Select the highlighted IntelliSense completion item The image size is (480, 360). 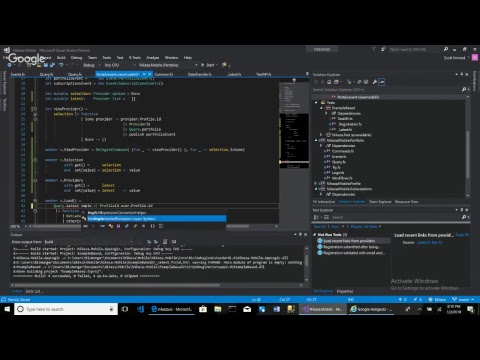click(157, 219)
